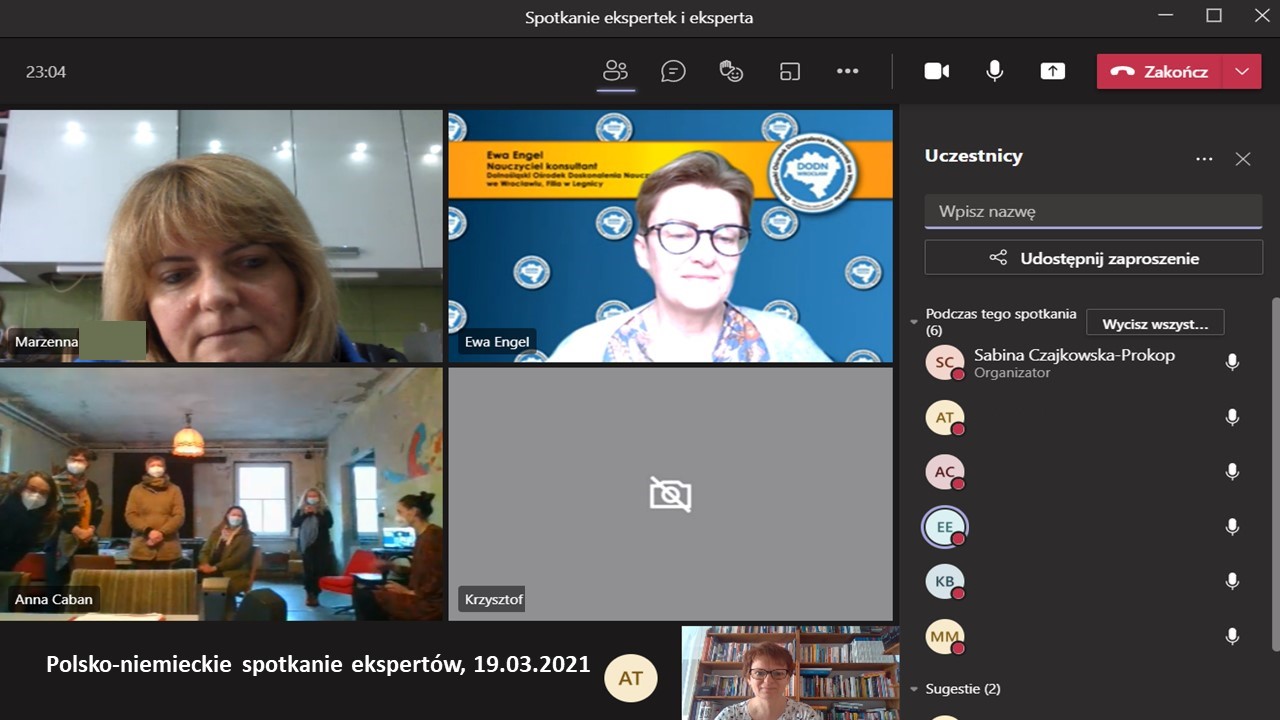Collapse the 'Podczas tego spotkania' section
Screen dimensions: 1280x720
(914, 322)
